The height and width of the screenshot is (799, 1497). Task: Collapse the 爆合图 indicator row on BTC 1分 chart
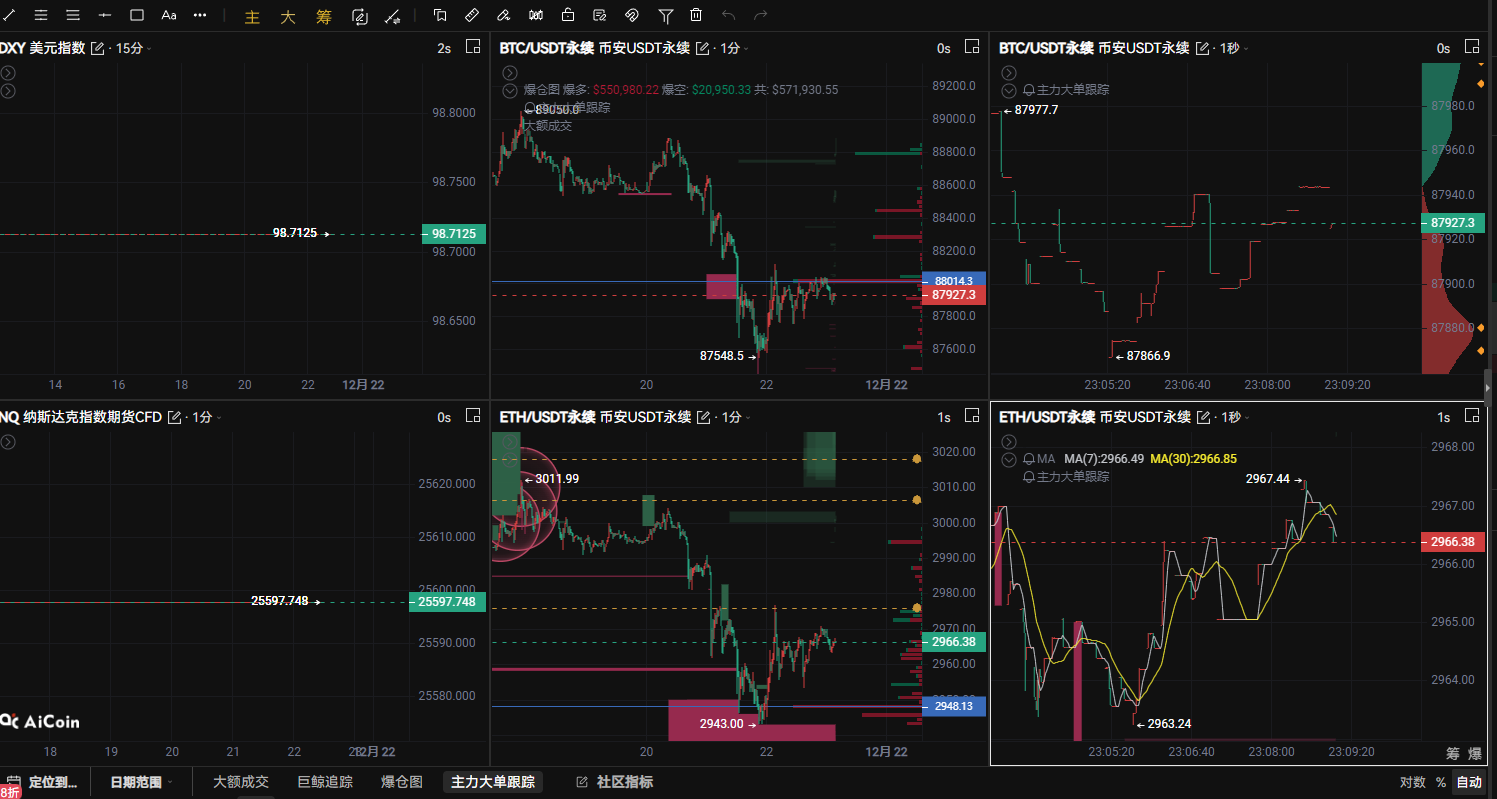510,90
